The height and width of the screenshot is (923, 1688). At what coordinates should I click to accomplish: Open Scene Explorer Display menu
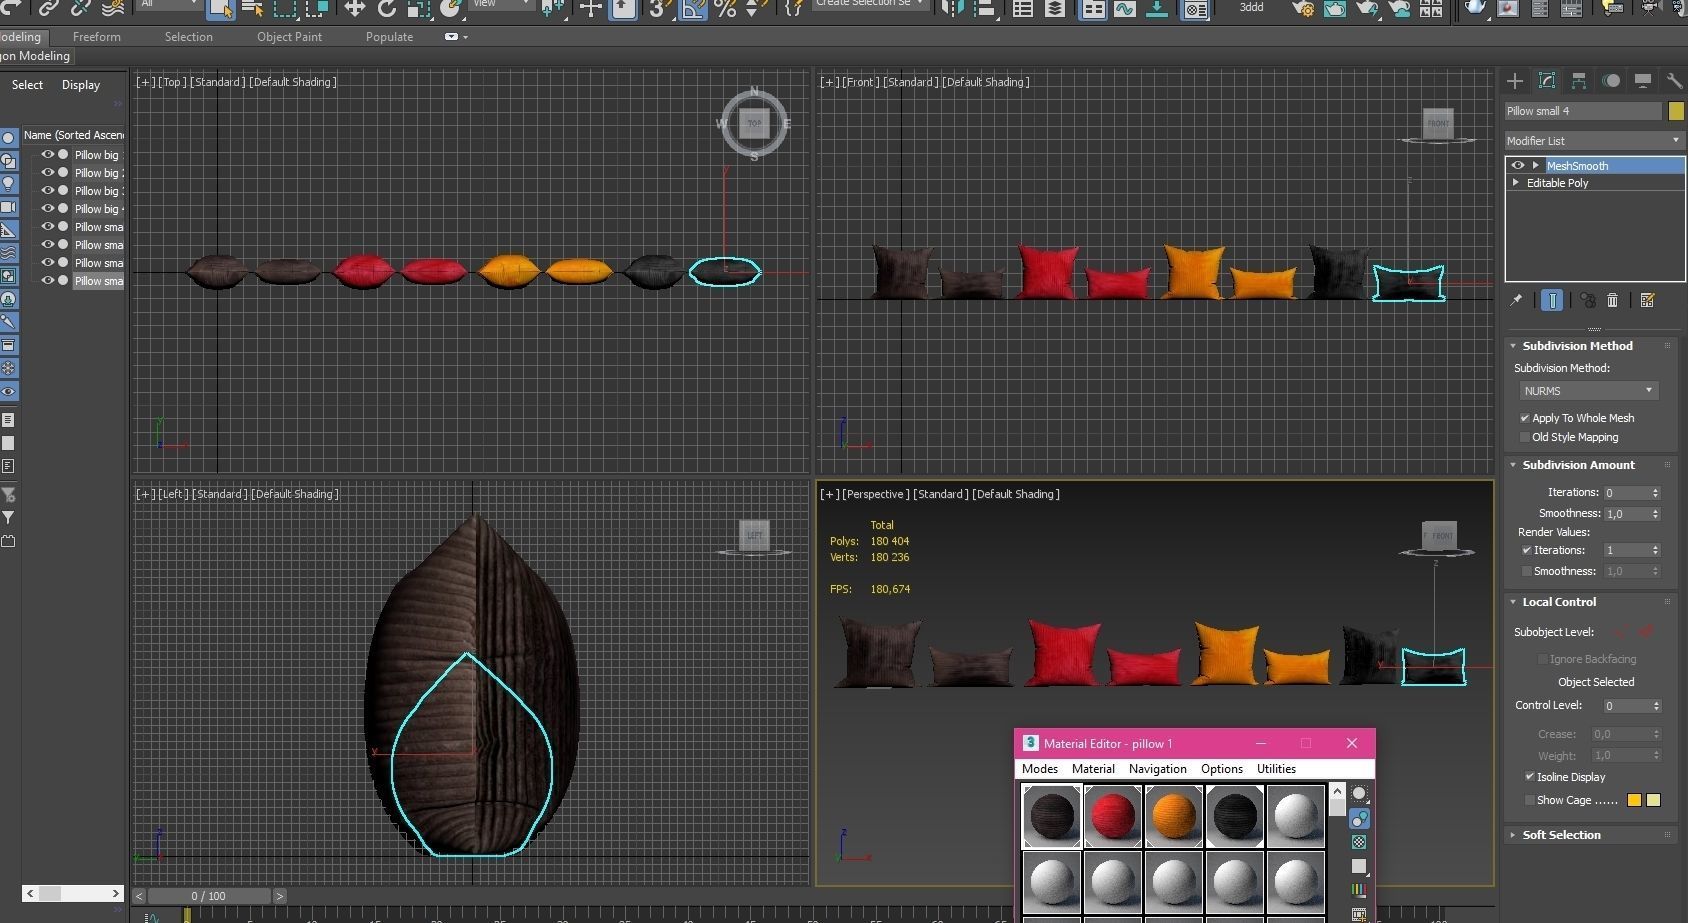81,85
